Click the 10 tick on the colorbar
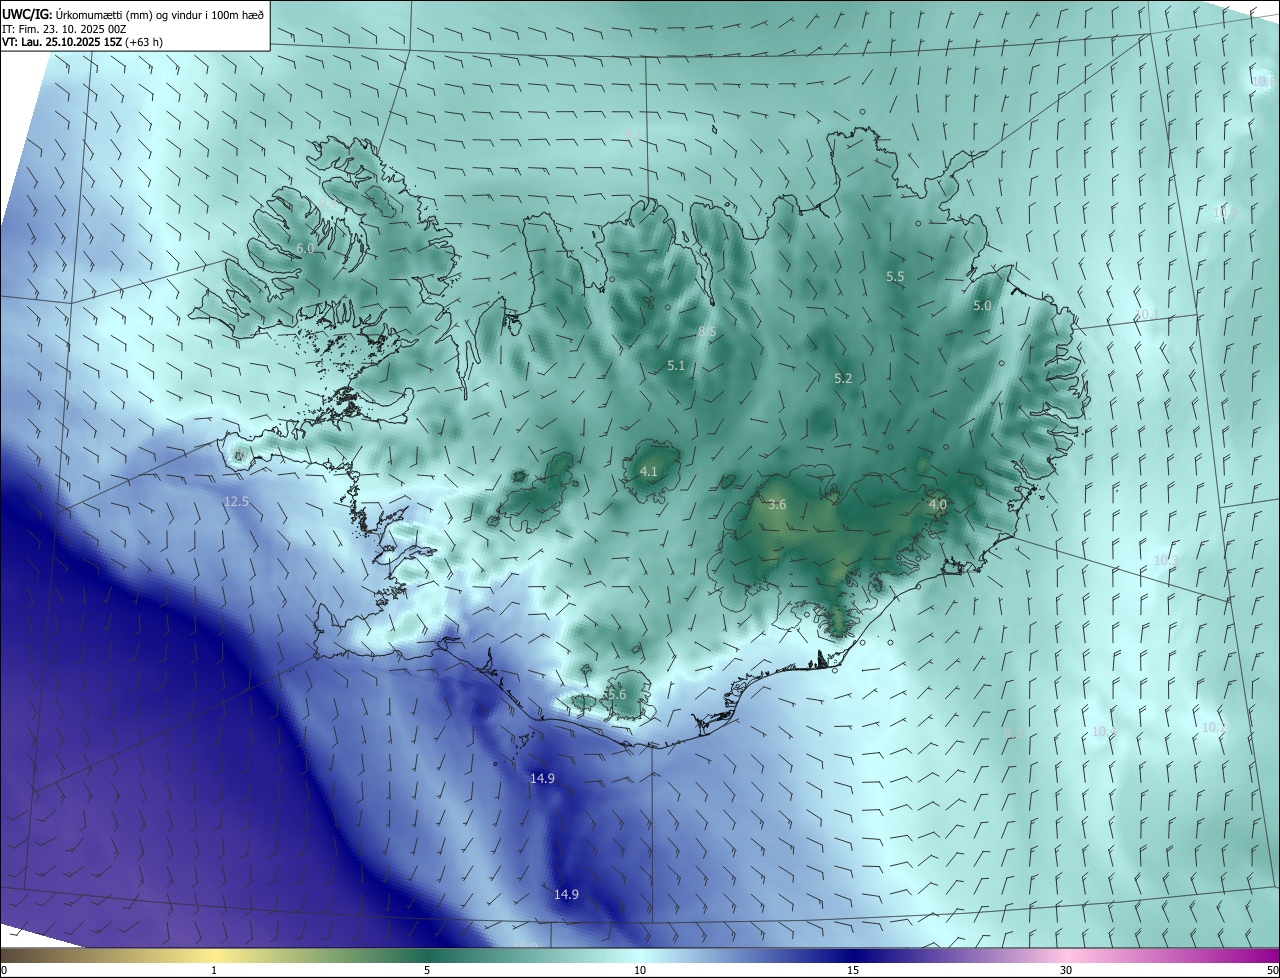The height and width of the screenshot is (978, 1280). [640, 970]
